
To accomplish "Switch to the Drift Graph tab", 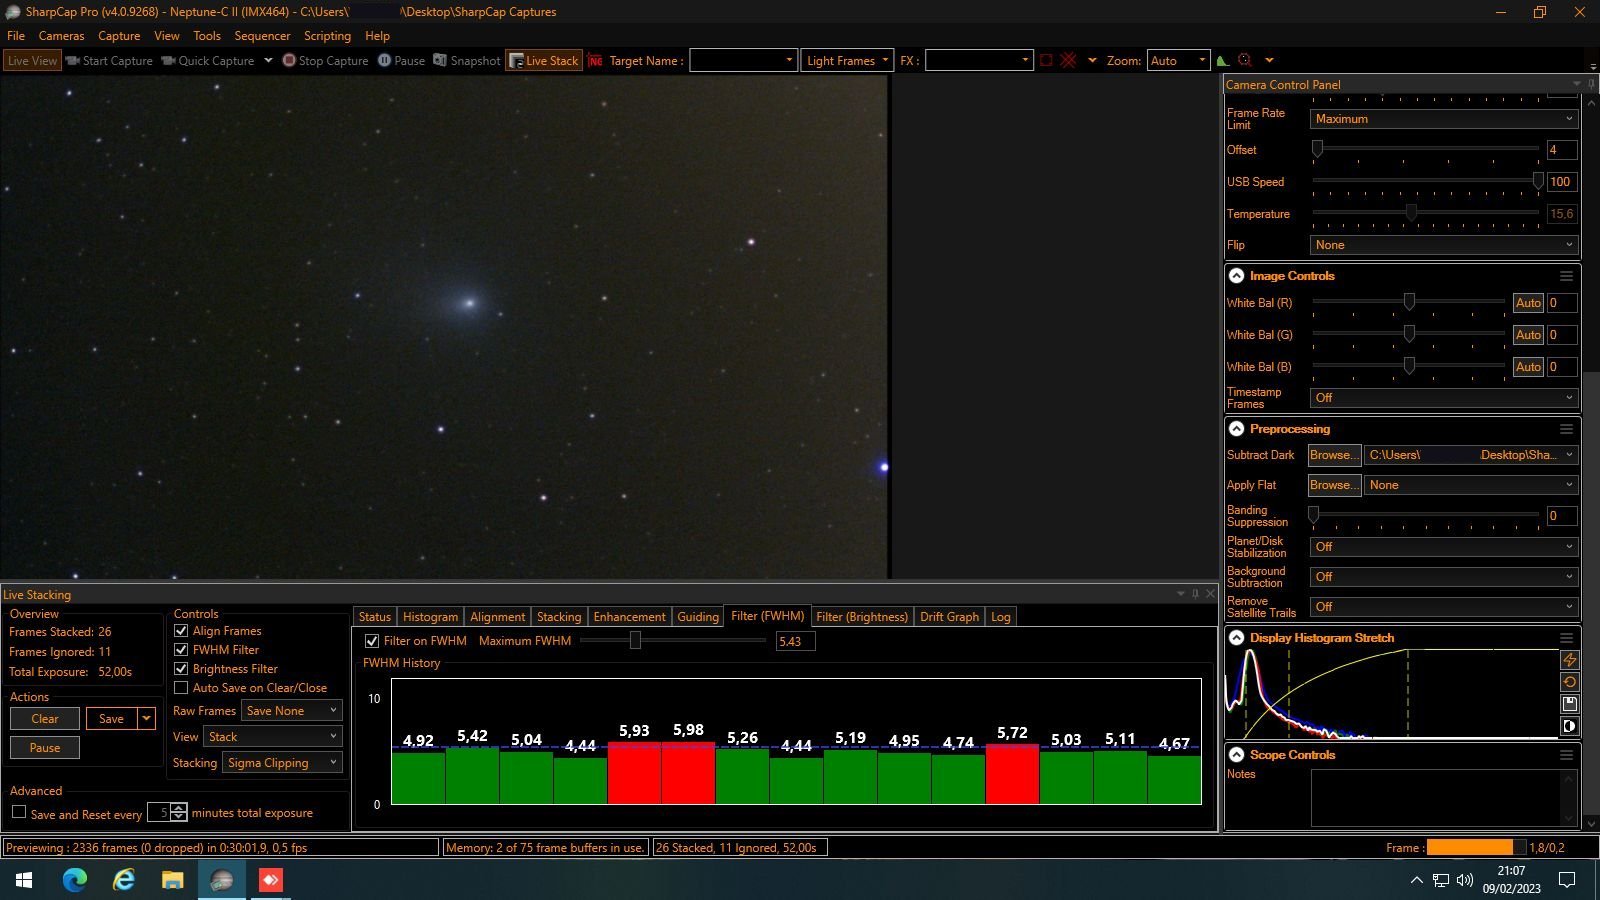I will (x=949, y=617).
